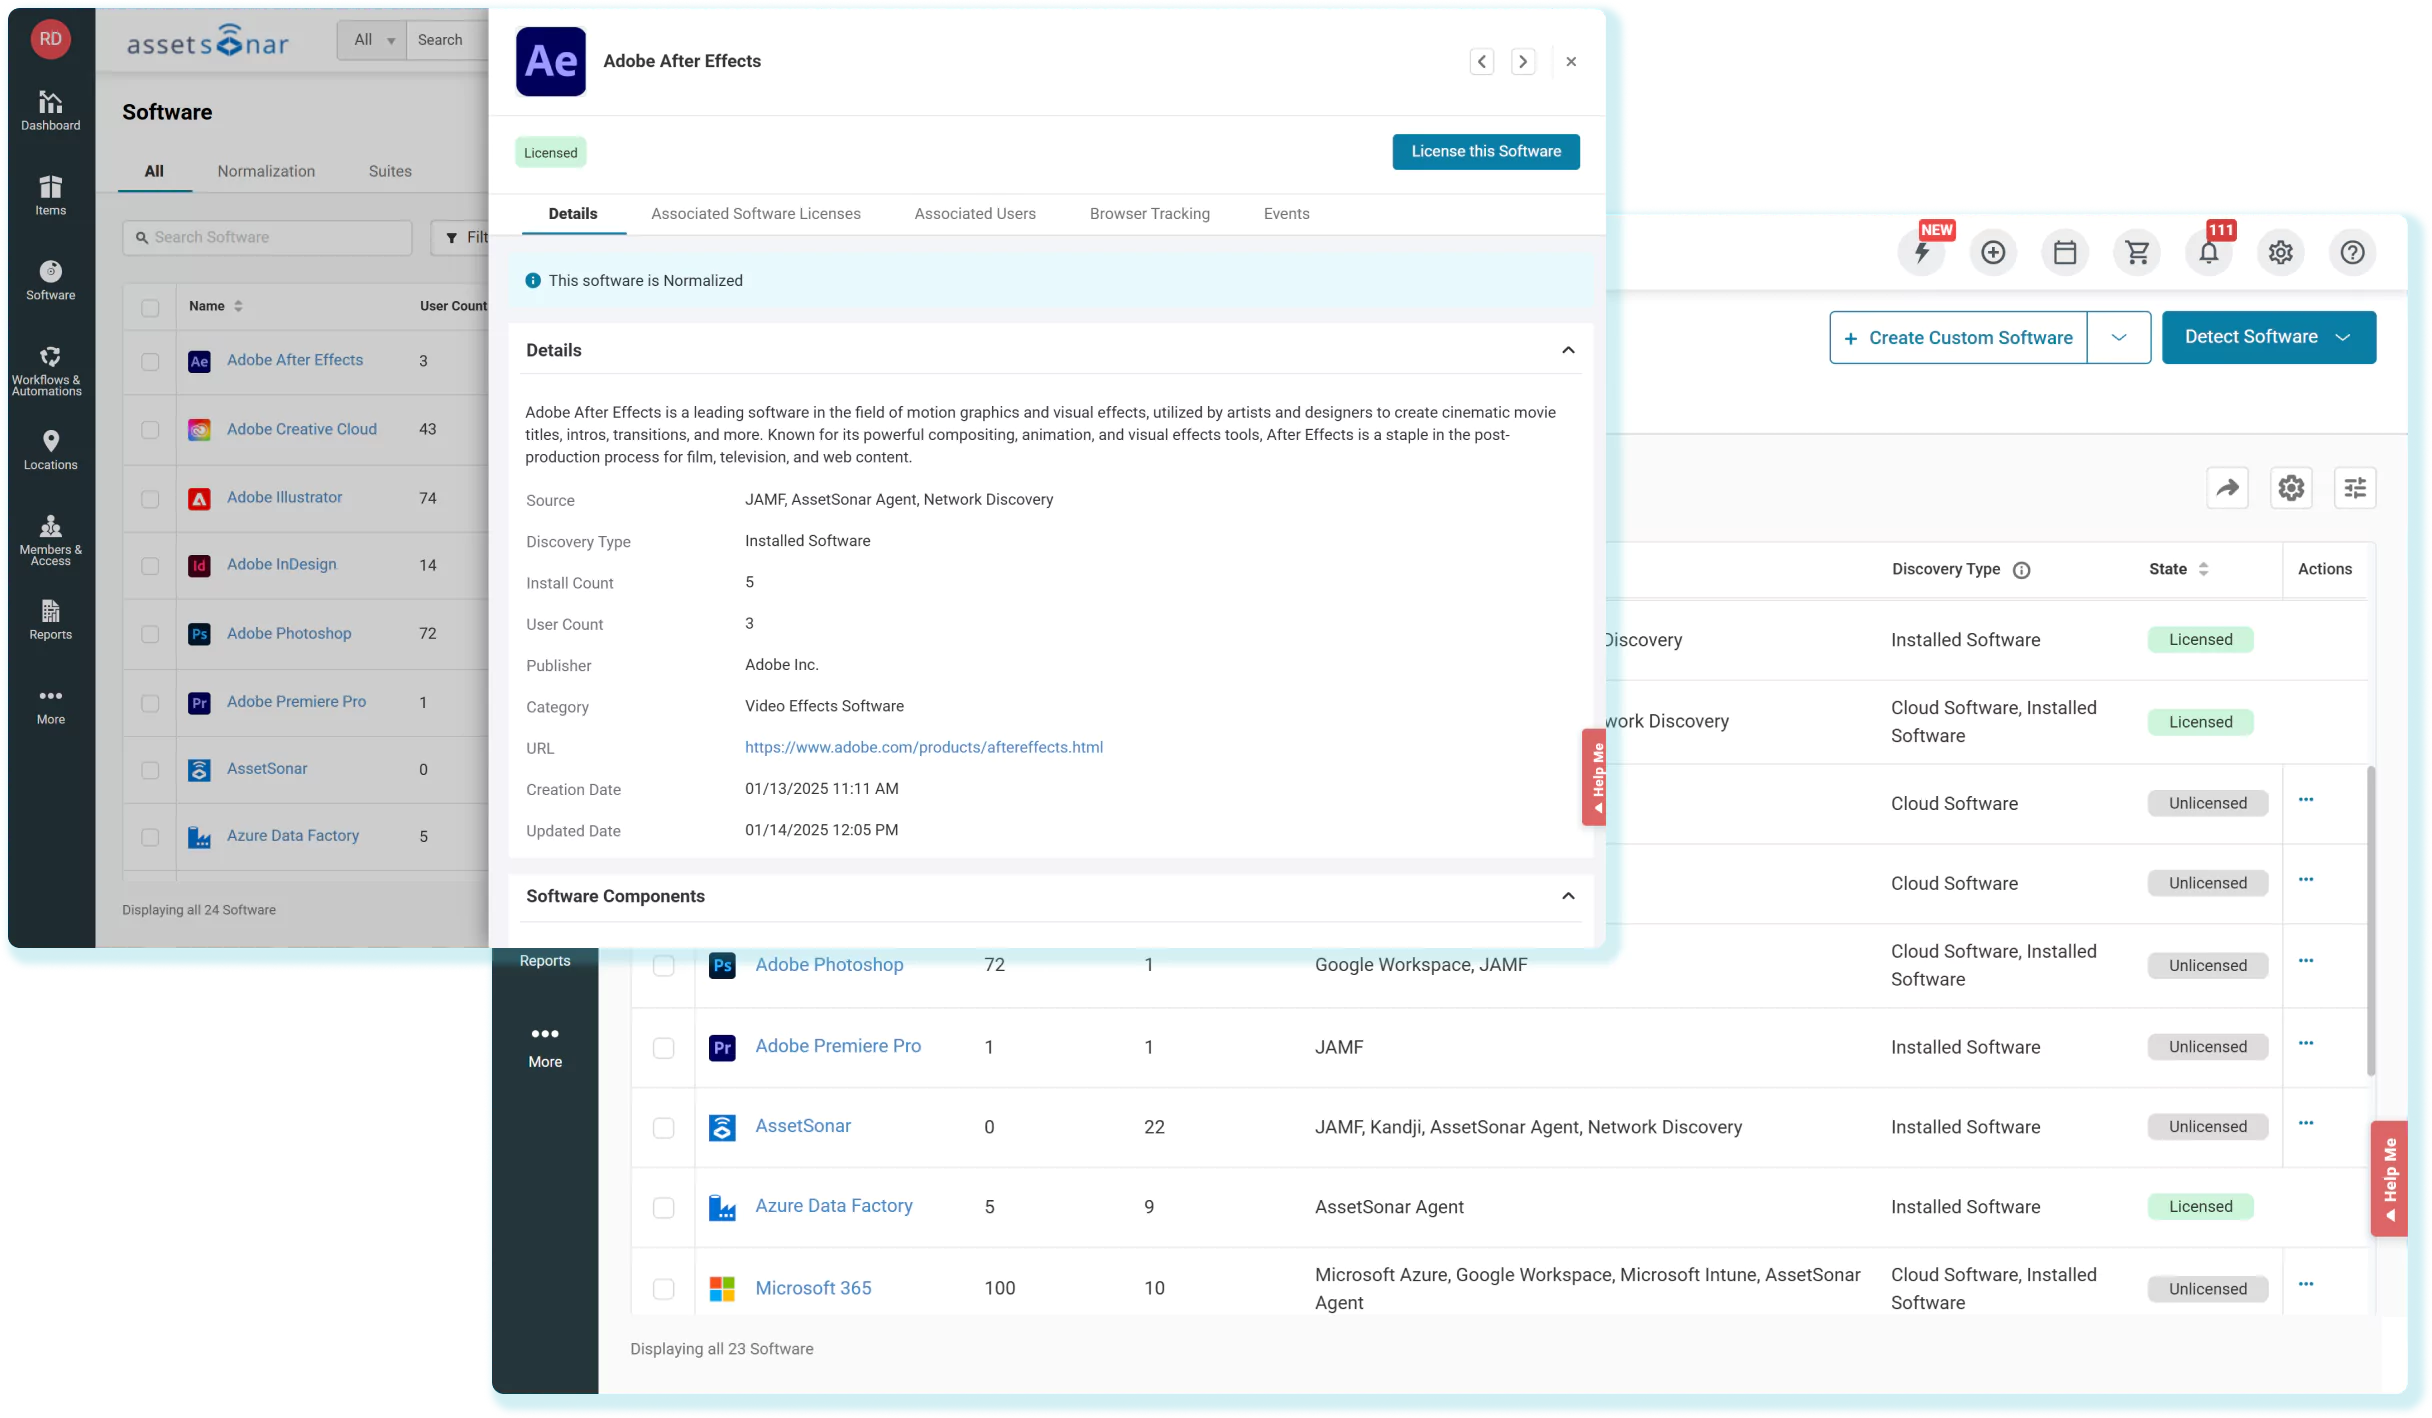This screenshot has width=2432, height=1418.
Task: Open Reports in the top-left sidebar
Action: (50, 620)
